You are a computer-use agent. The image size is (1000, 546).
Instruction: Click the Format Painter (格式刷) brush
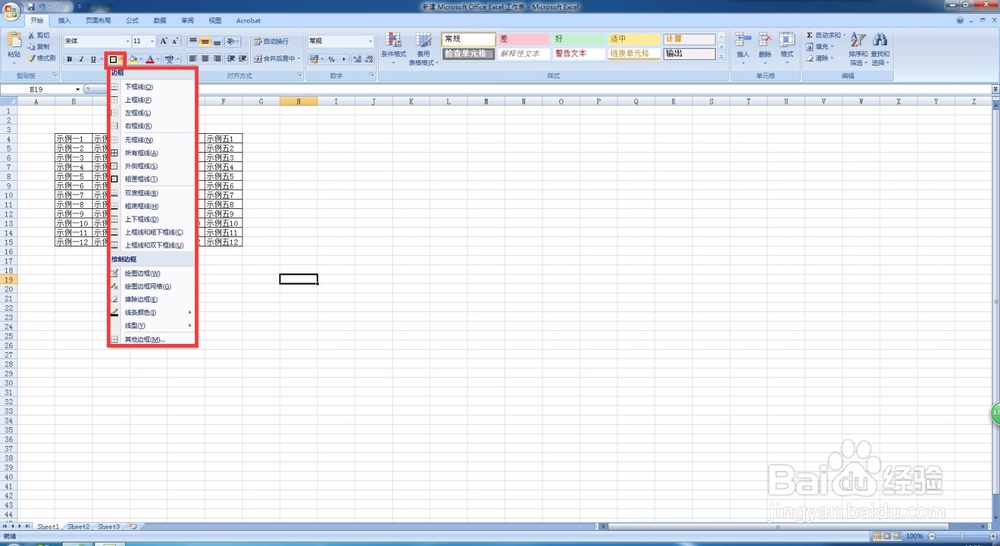click(31, 58)
